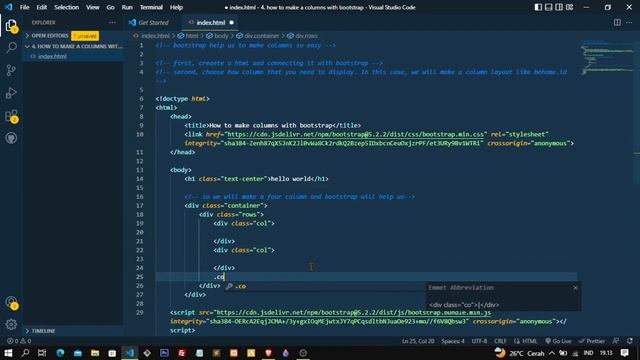Toggle primary side bar visibility
640x360 pixels.
(x=538, y=7)
